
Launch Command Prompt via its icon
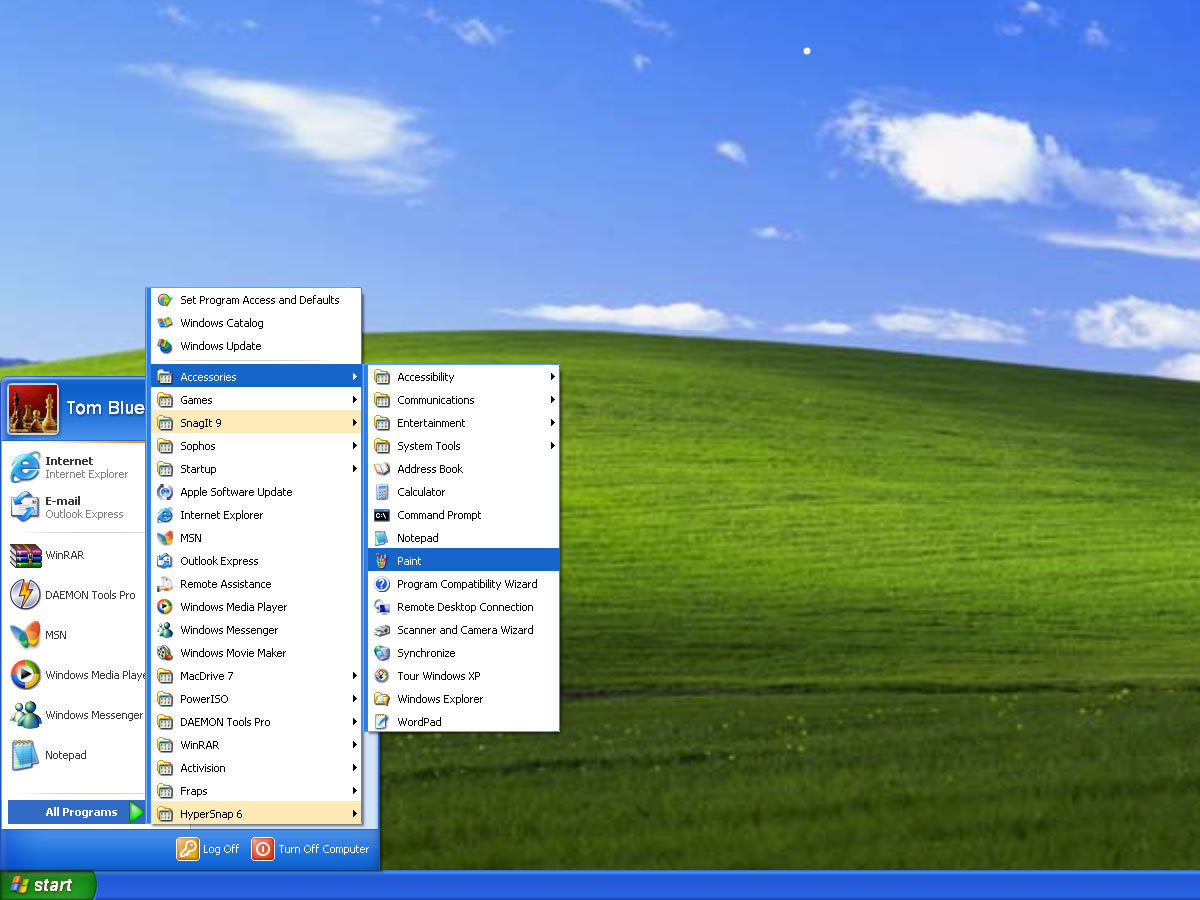click(381, 515)
